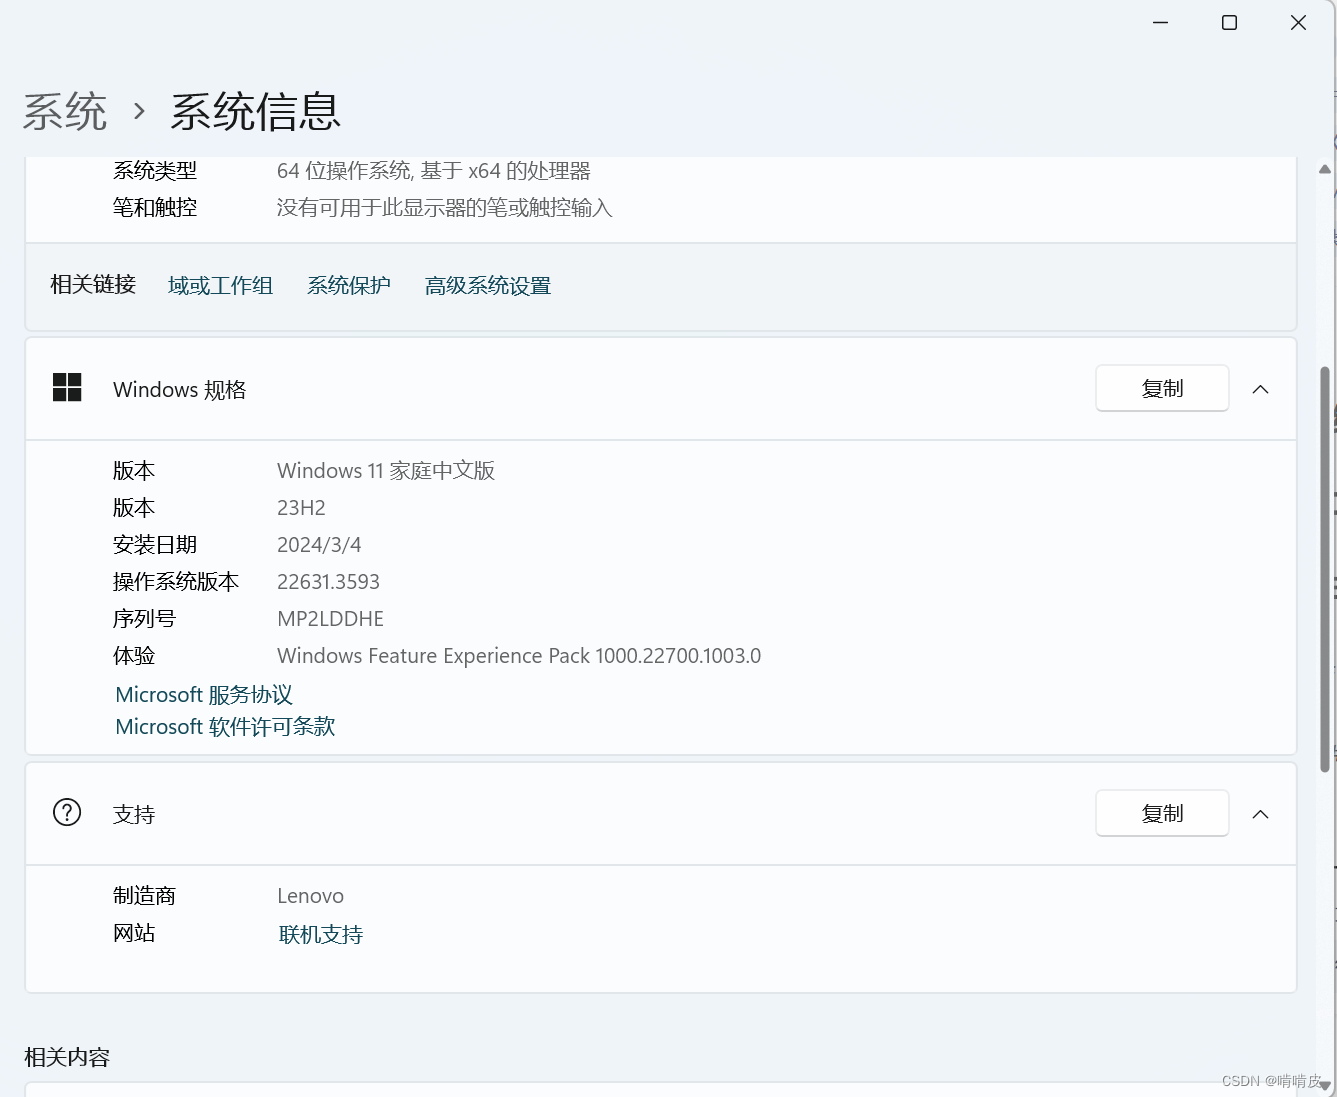Click the Windows 规格 section header title
This screenshot has height=1097, width=1337.
(x=180, y=390)
